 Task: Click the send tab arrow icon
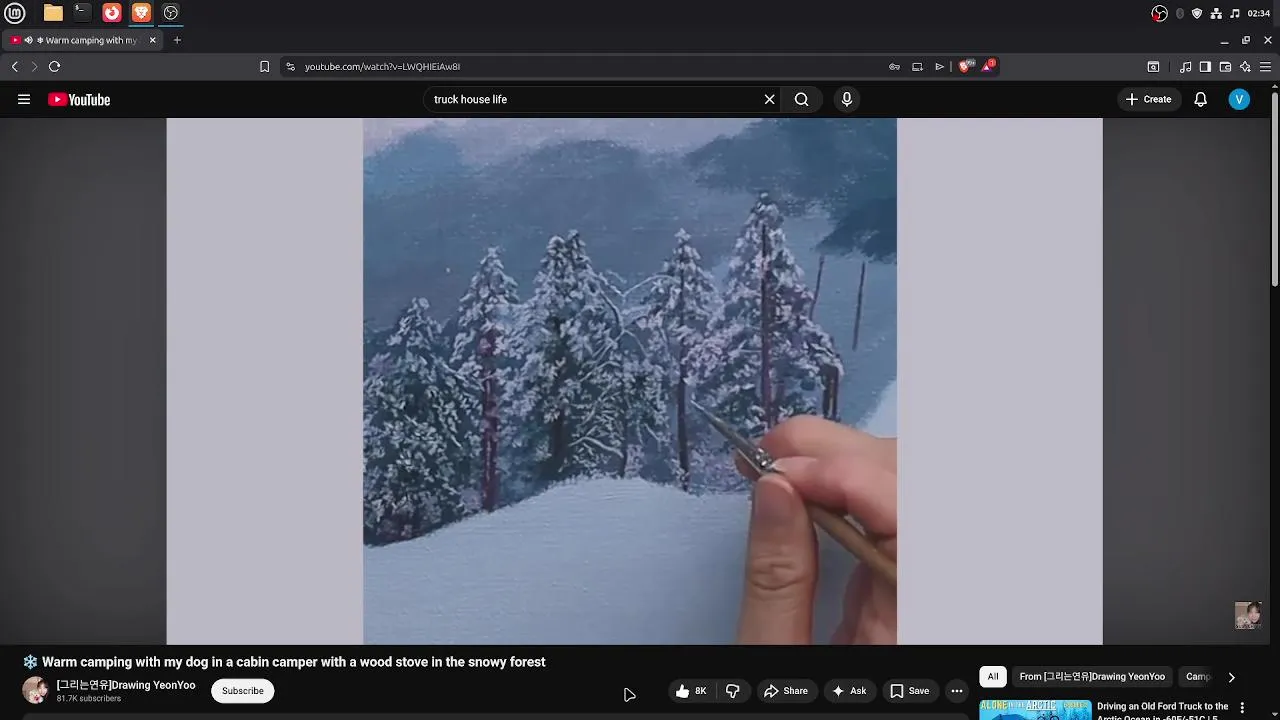[939, 66]
